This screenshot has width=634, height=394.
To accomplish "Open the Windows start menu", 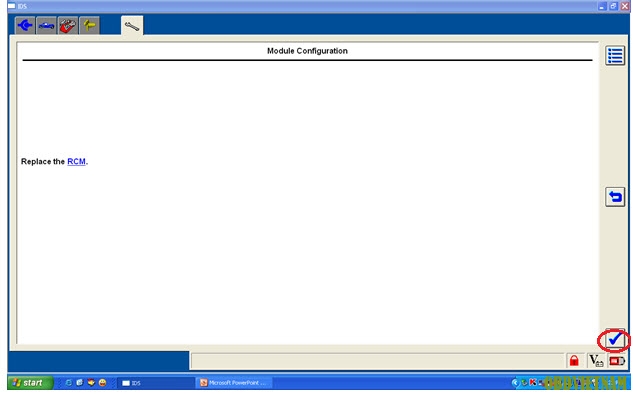I will [30, 383].
